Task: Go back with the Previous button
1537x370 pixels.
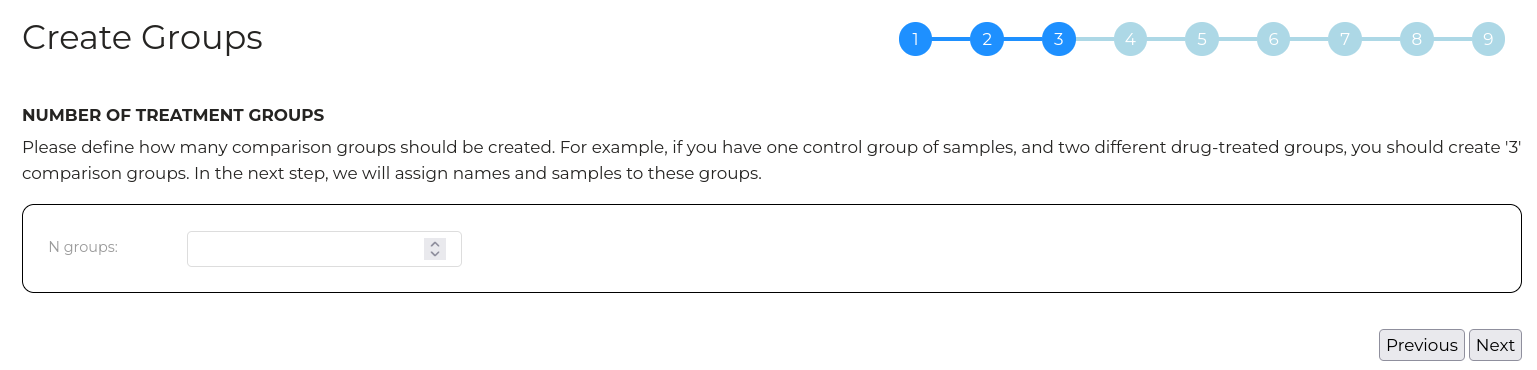Action: [x=1421, y=345]
